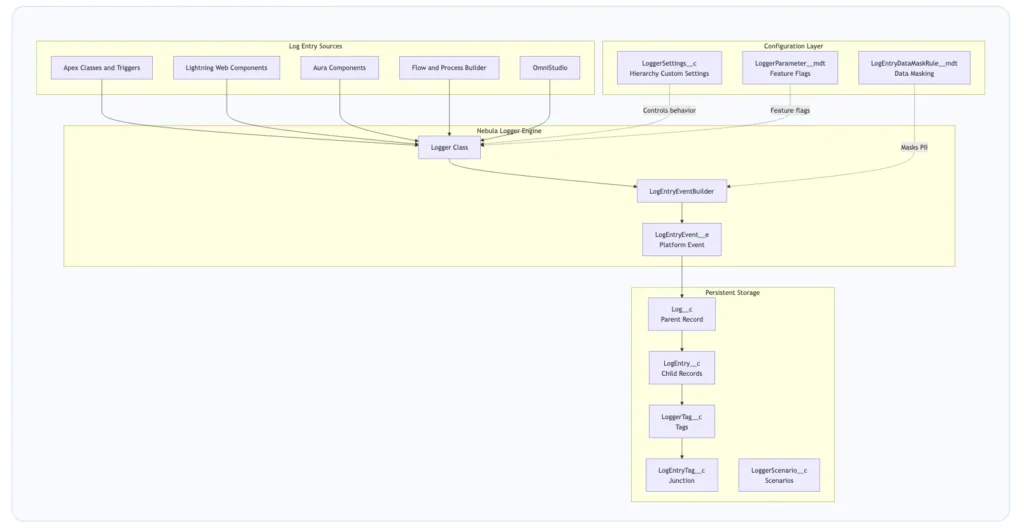Click the LogEntryEvent__e Platform Event node
The width and height of the screenshot is (1024, 530).
[682, 239]
